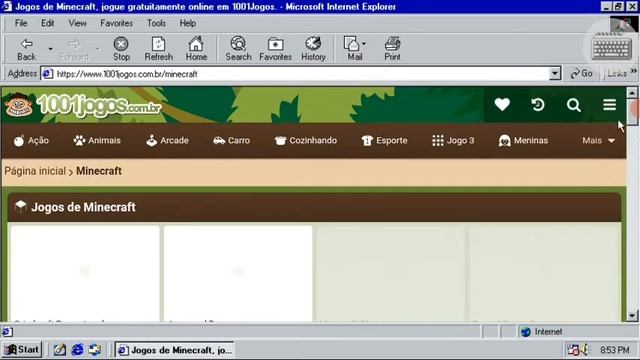Open site search with the magnifier icon

(573, 105)
